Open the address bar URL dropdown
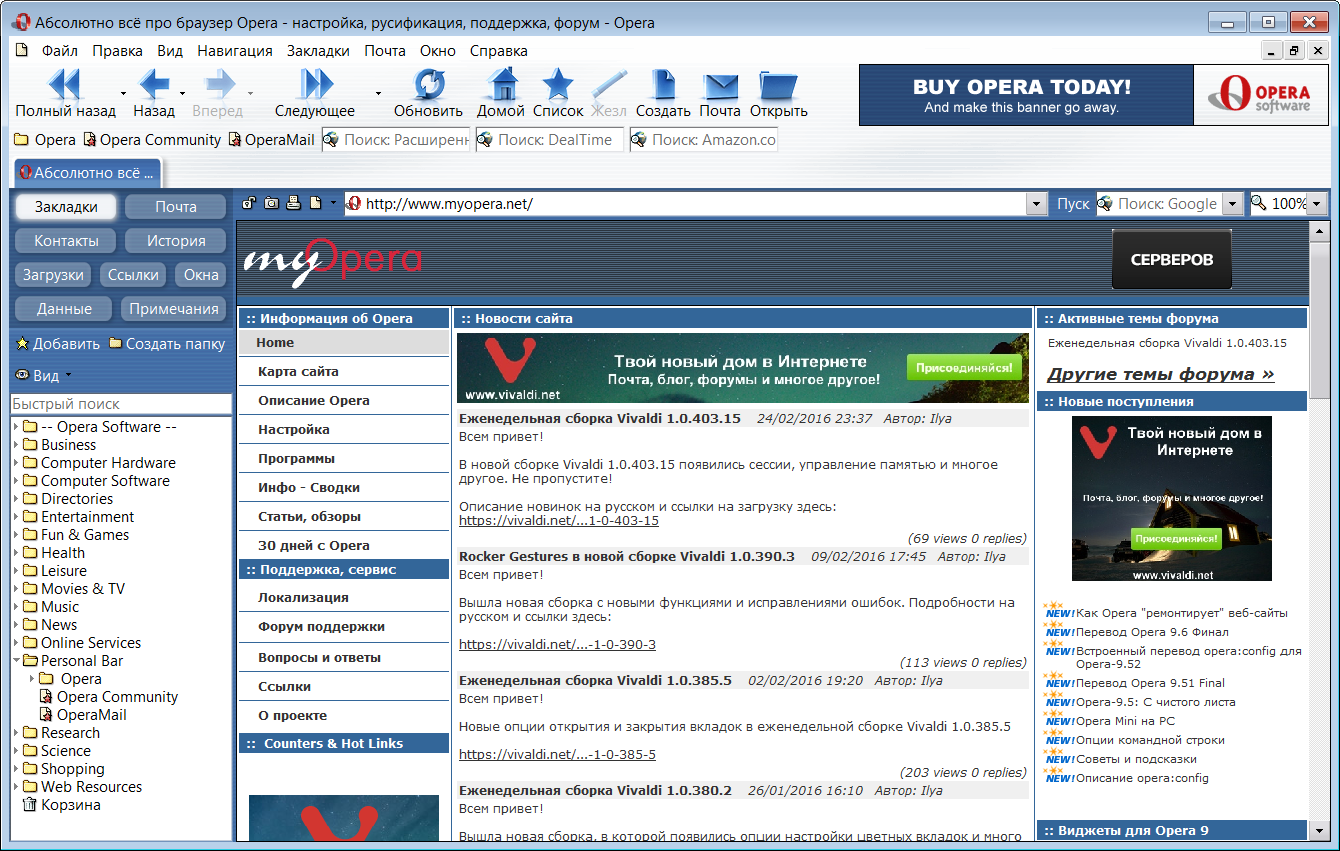1340x851 pixels. click(1036, 204)
